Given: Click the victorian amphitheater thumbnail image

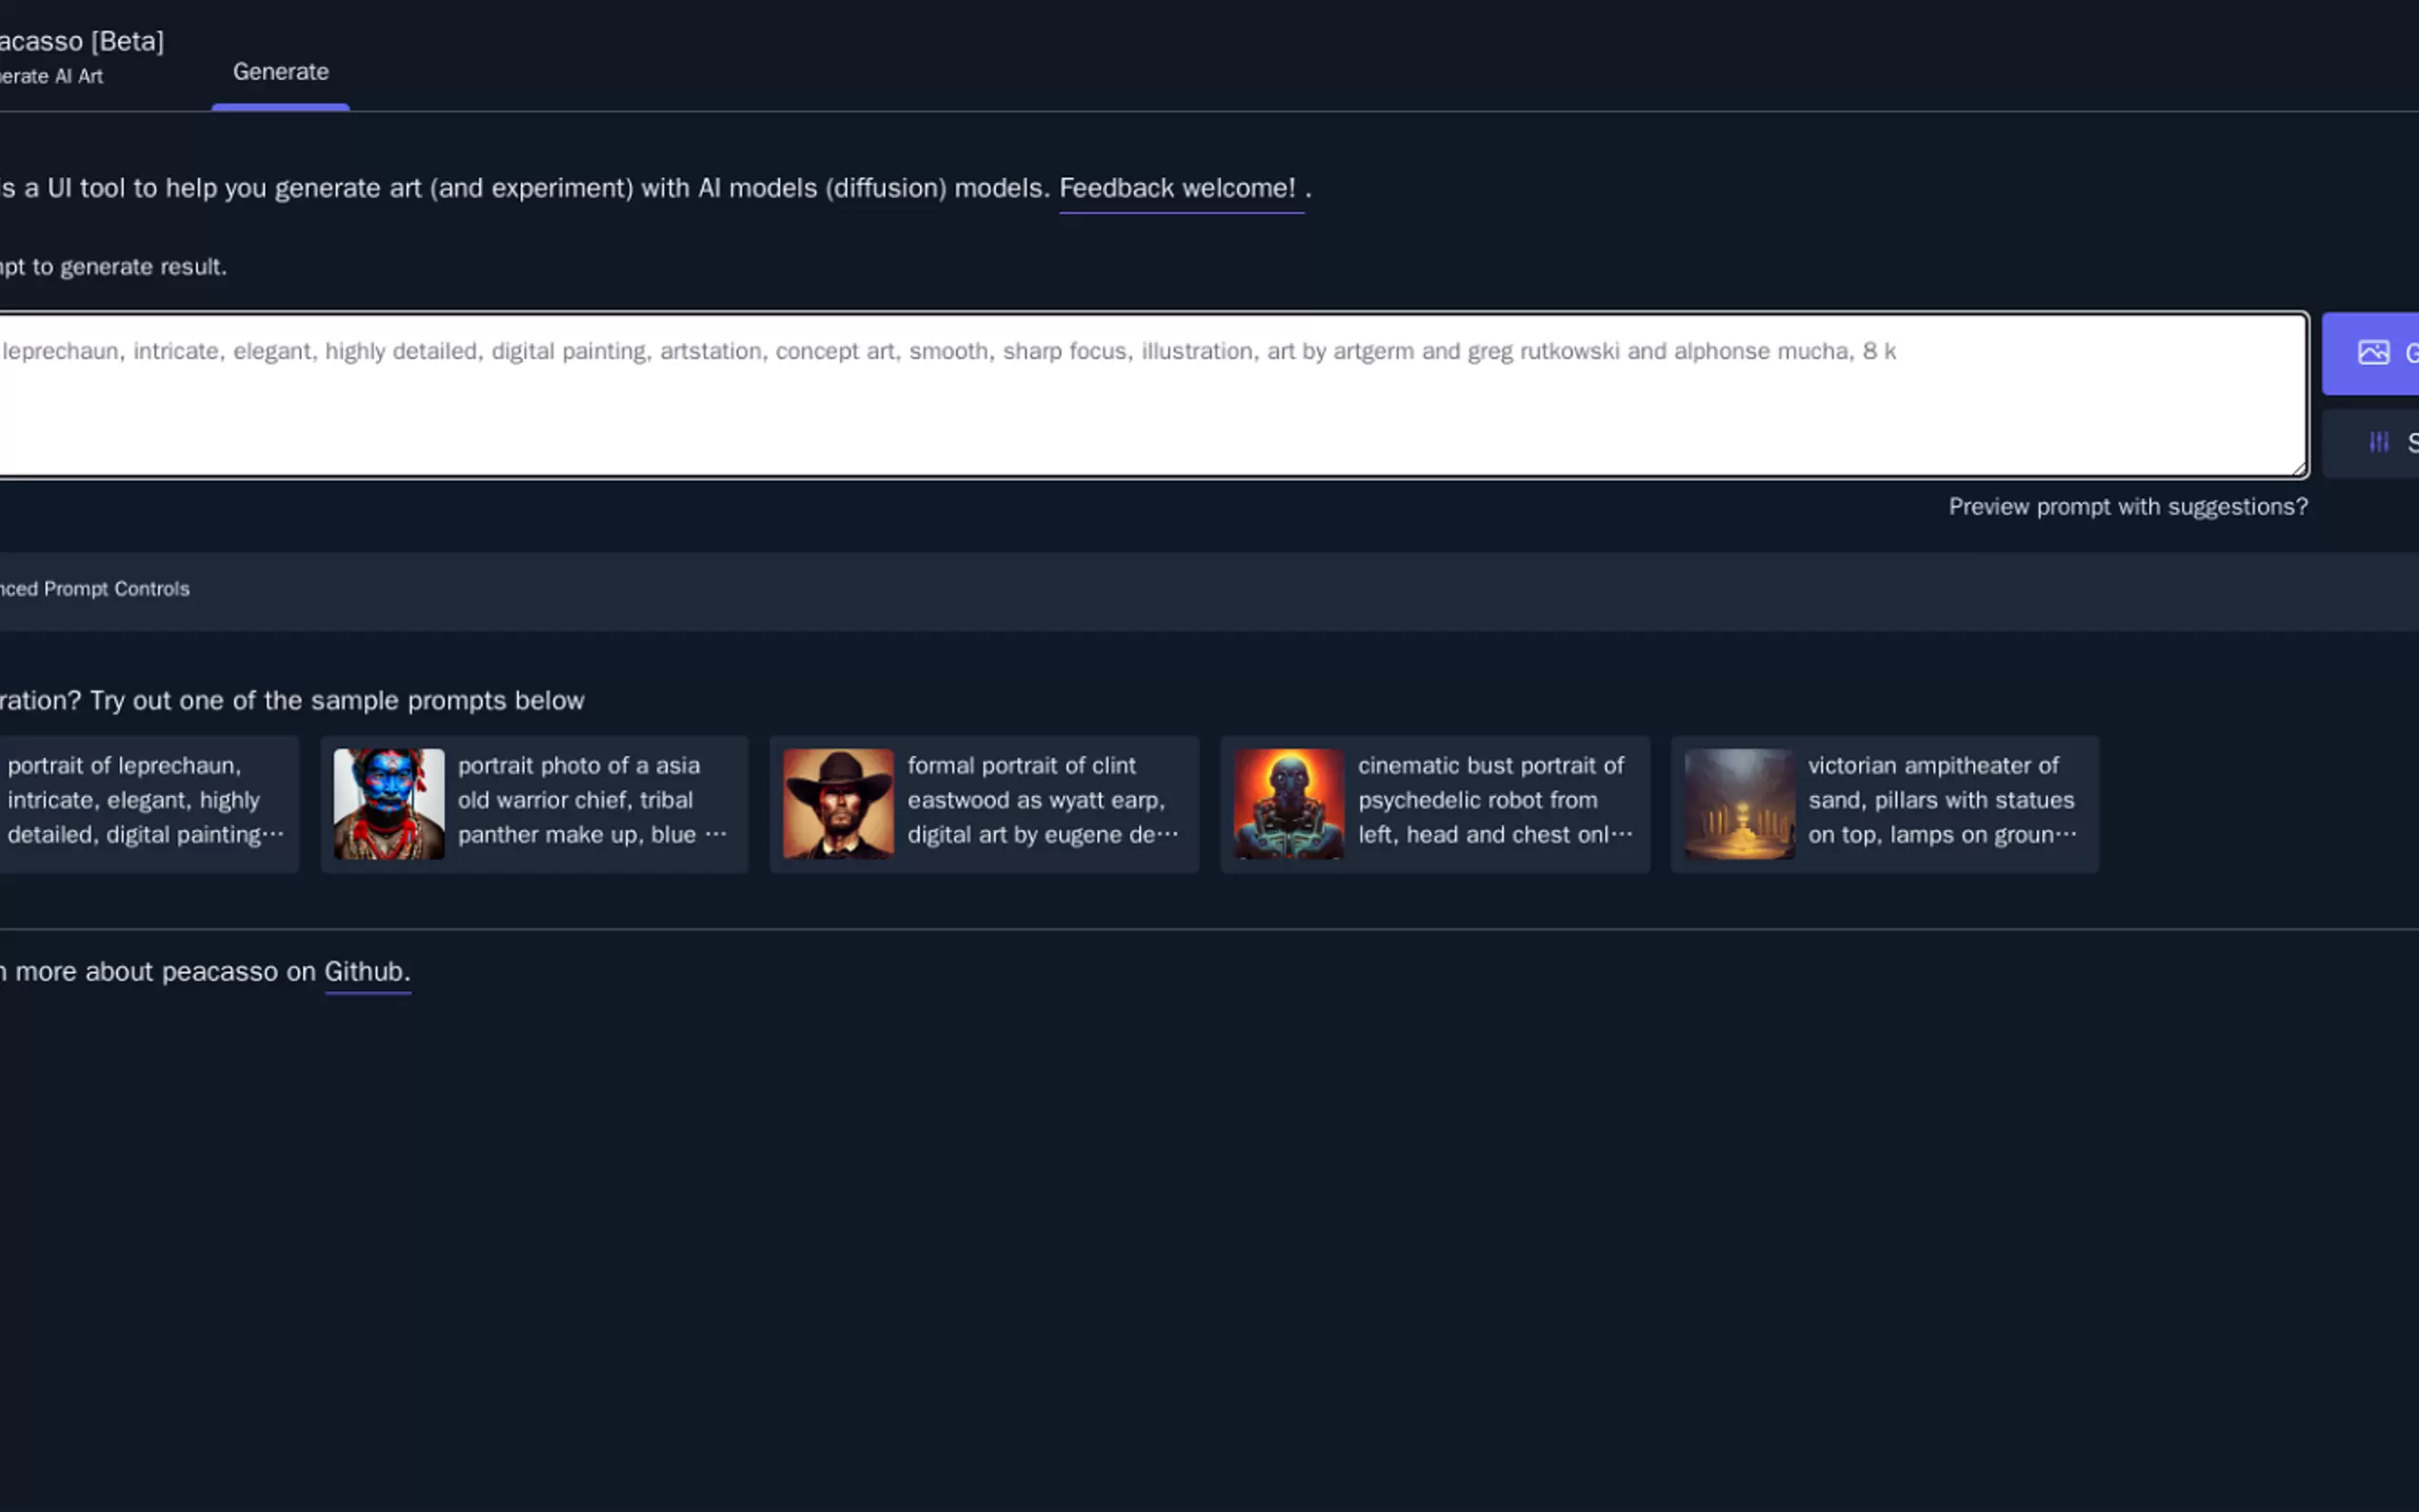Looking at the screenshot, I should coord(1739,804).
